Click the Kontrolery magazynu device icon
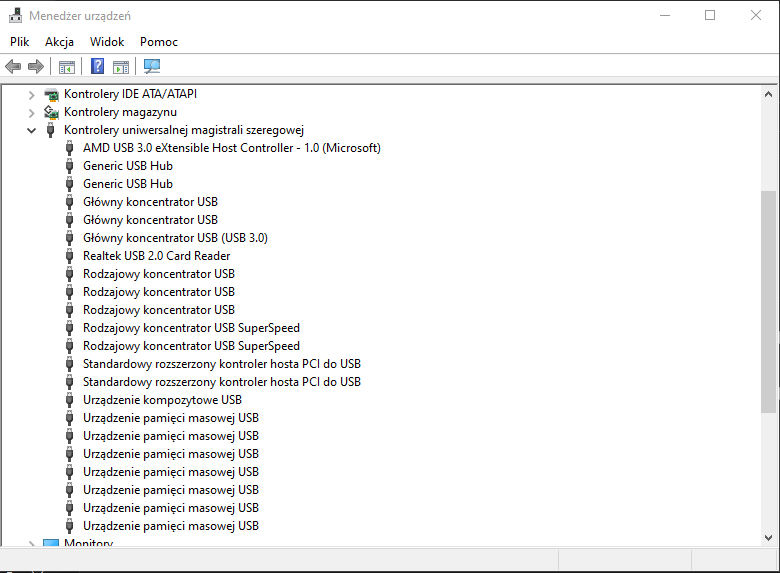Screen dimensions: 780x573 click(x=51, y=112)
